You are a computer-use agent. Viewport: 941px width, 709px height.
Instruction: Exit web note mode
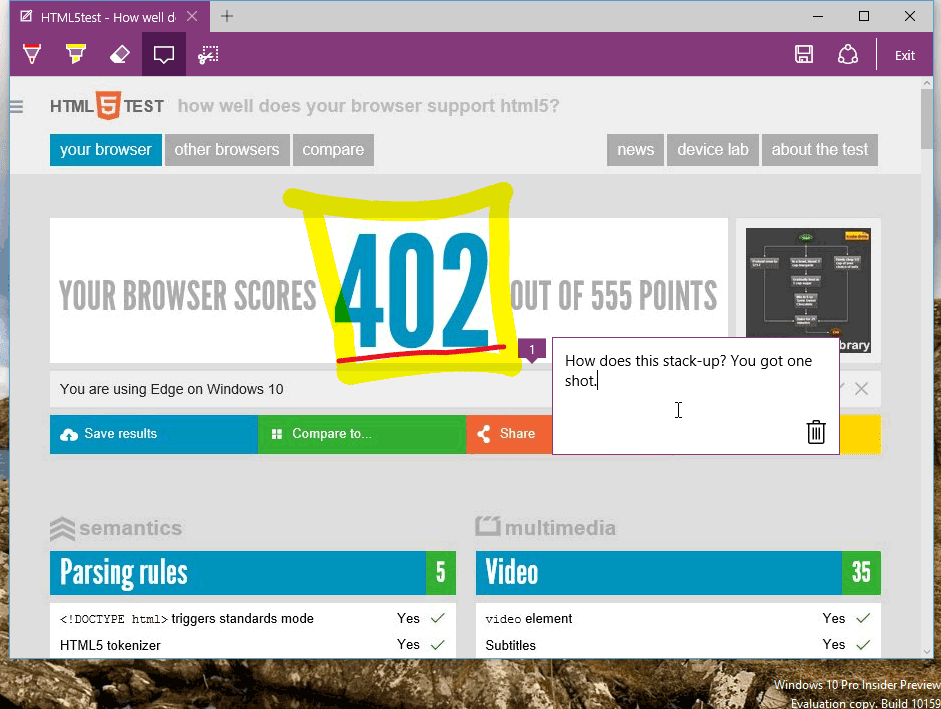904,55
